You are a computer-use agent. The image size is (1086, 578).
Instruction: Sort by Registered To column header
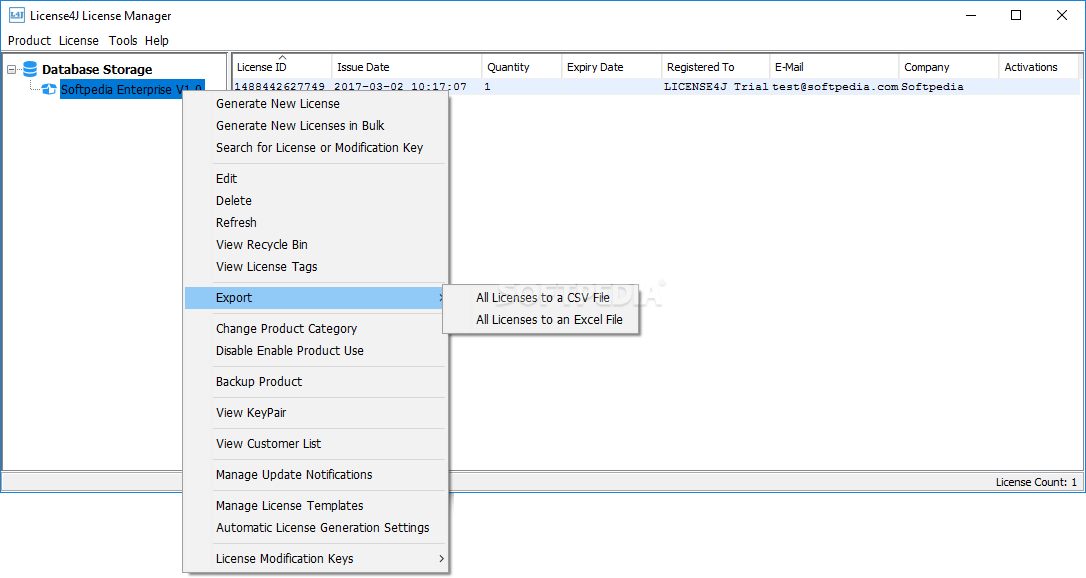pyautogui.click(x=715, y=66)
